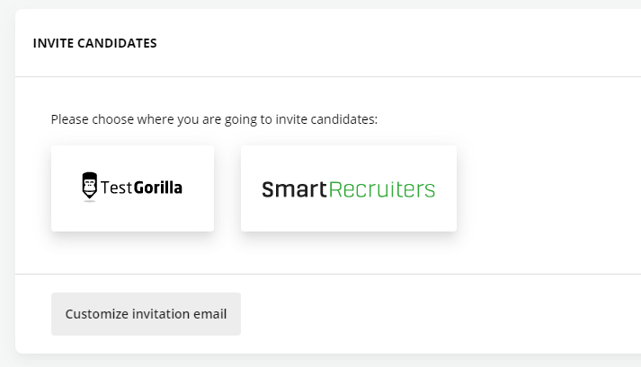
Task: Click the bold Gorilla wordmark
Action: pyautogui.click(x=158, y=188)
